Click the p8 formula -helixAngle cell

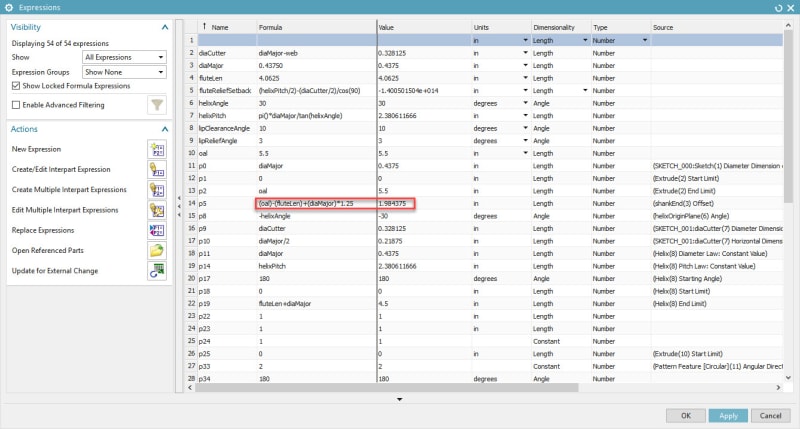tap(316, 216)
